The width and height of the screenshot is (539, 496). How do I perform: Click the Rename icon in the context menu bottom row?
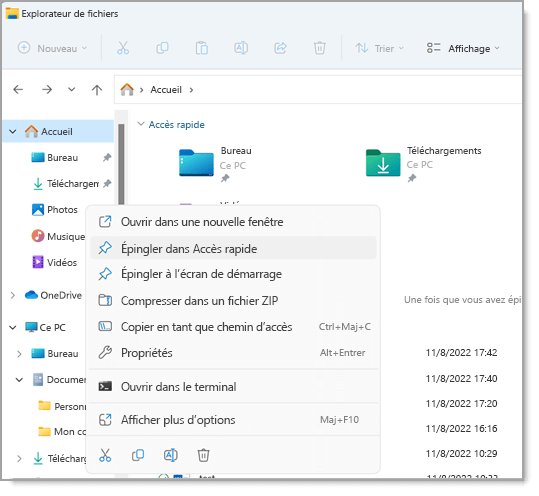(170, 455)
